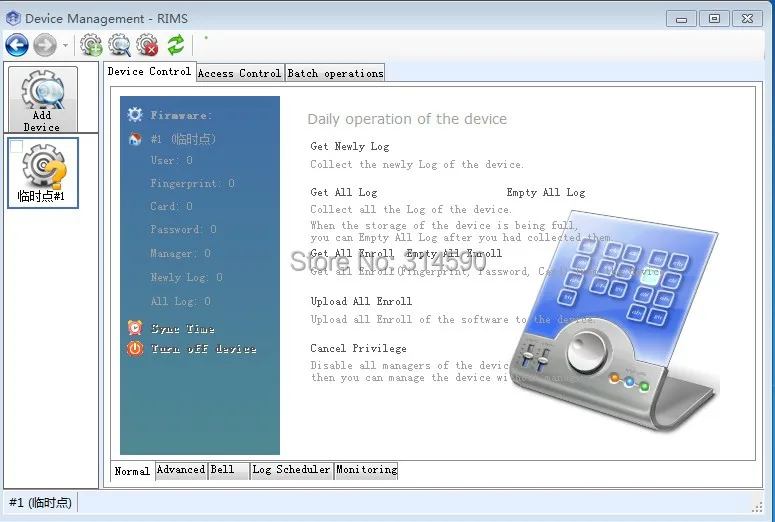Click the search device gear toolbar icon
775x522 pixels.
tap(119, 45)
